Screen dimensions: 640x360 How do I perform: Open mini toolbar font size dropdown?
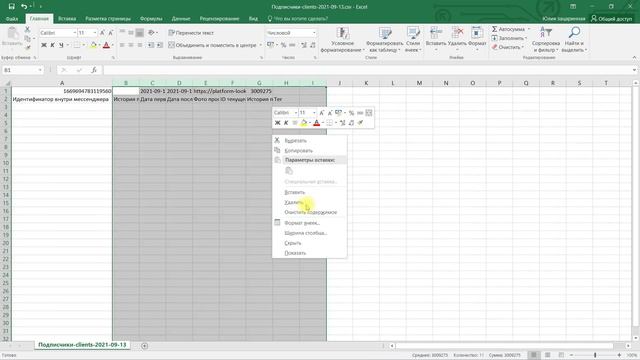[314, 113]
